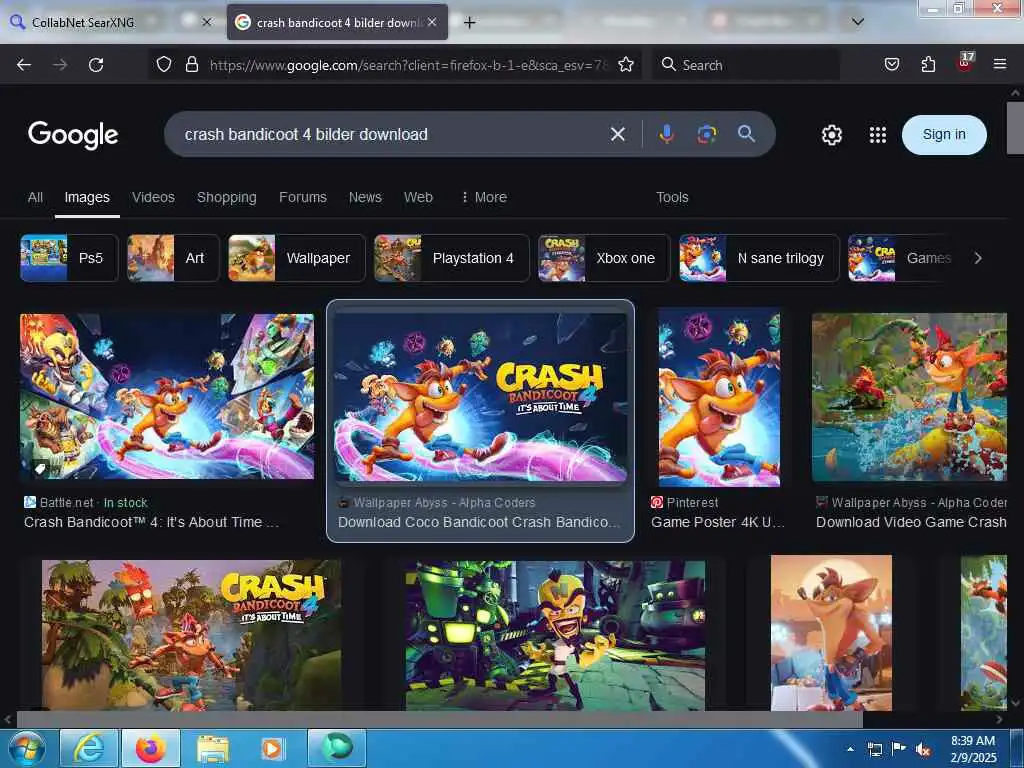Select the Images results tab
Screen dimensions: 1024x768
87,197
